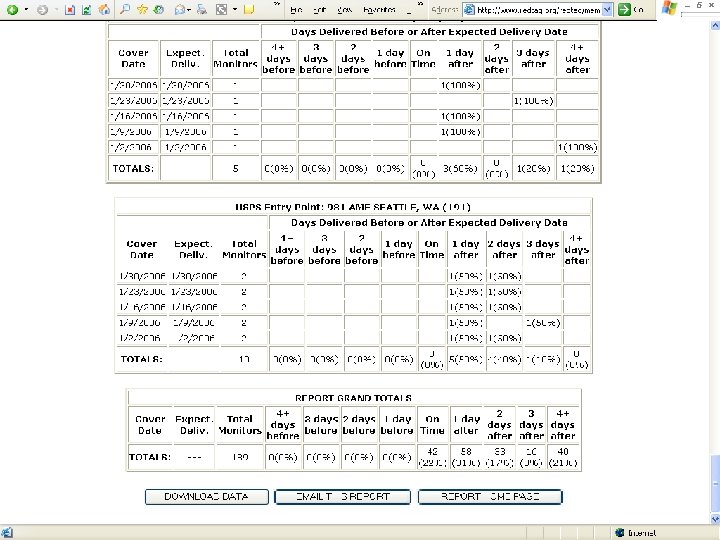Screen dimensions: 720x540
Task: Open the Favorites star pane
Action: pos(142,9)
